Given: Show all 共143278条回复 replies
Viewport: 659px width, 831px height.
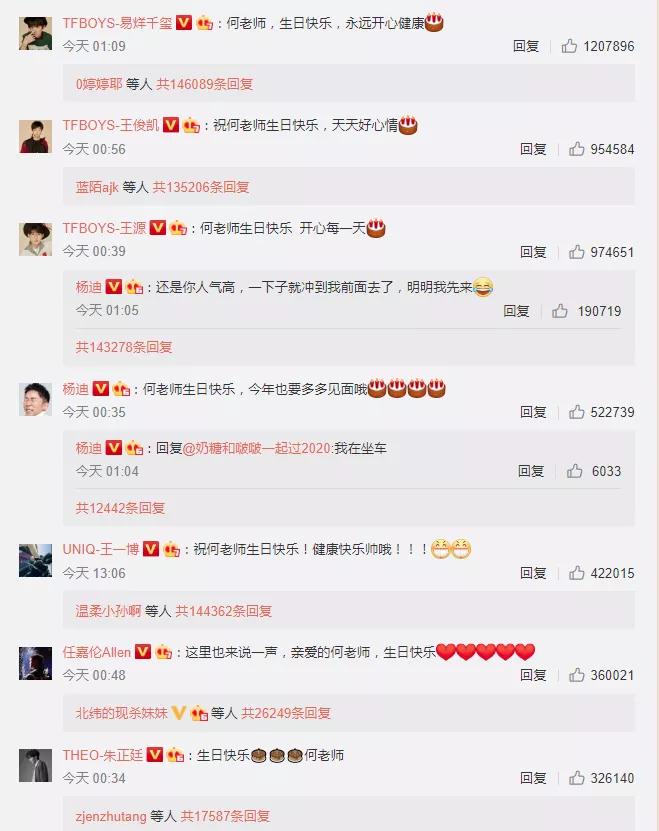Looking at the screenshot, I should point(124,347).
